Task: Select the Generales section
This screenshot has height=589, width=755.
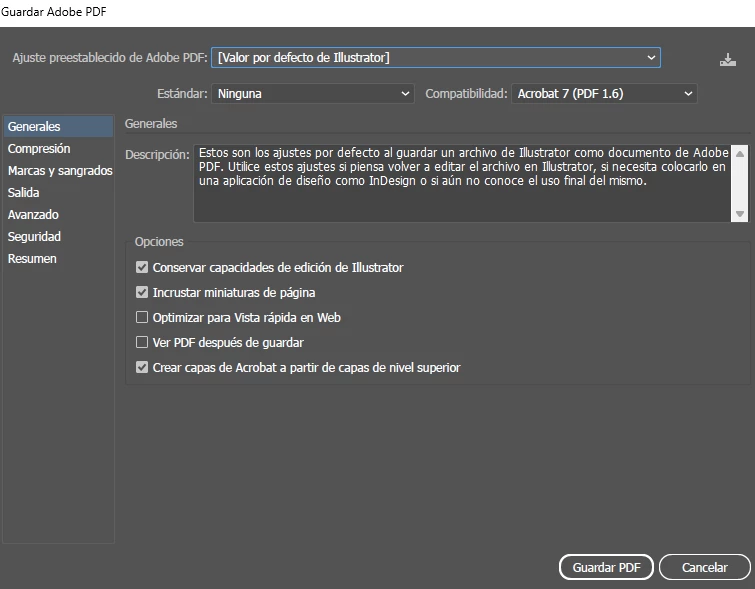Action: coord(58,127)
